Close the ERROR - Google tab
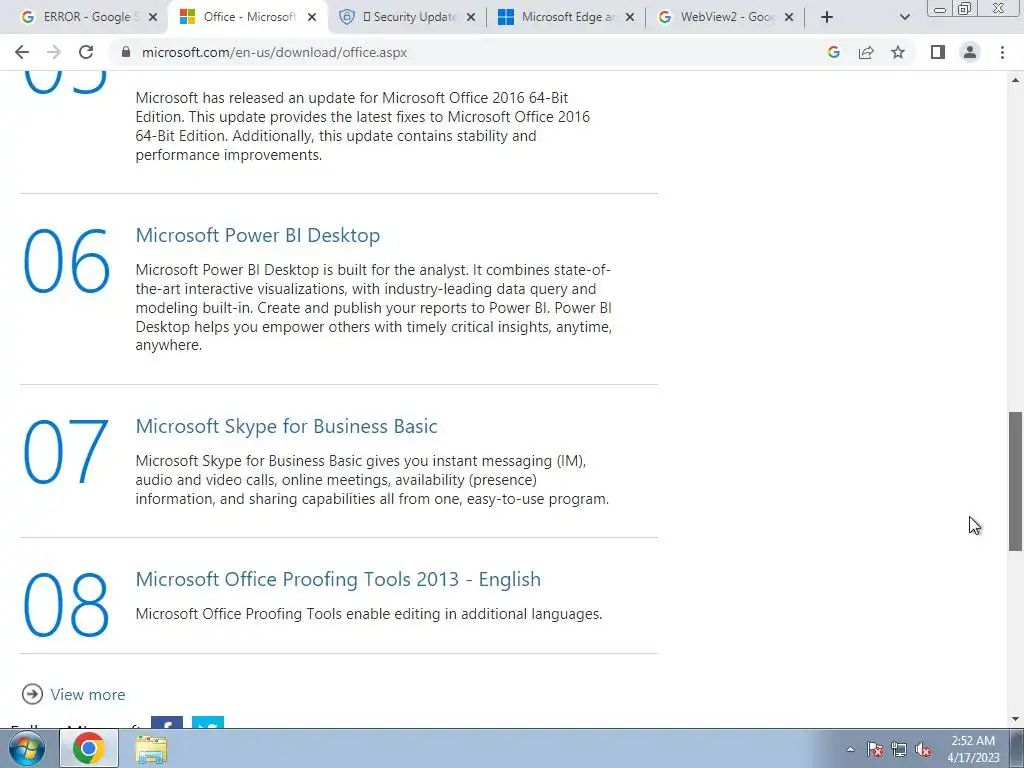The height and width of the screenshot is (768, 1024). click(153, 17)
